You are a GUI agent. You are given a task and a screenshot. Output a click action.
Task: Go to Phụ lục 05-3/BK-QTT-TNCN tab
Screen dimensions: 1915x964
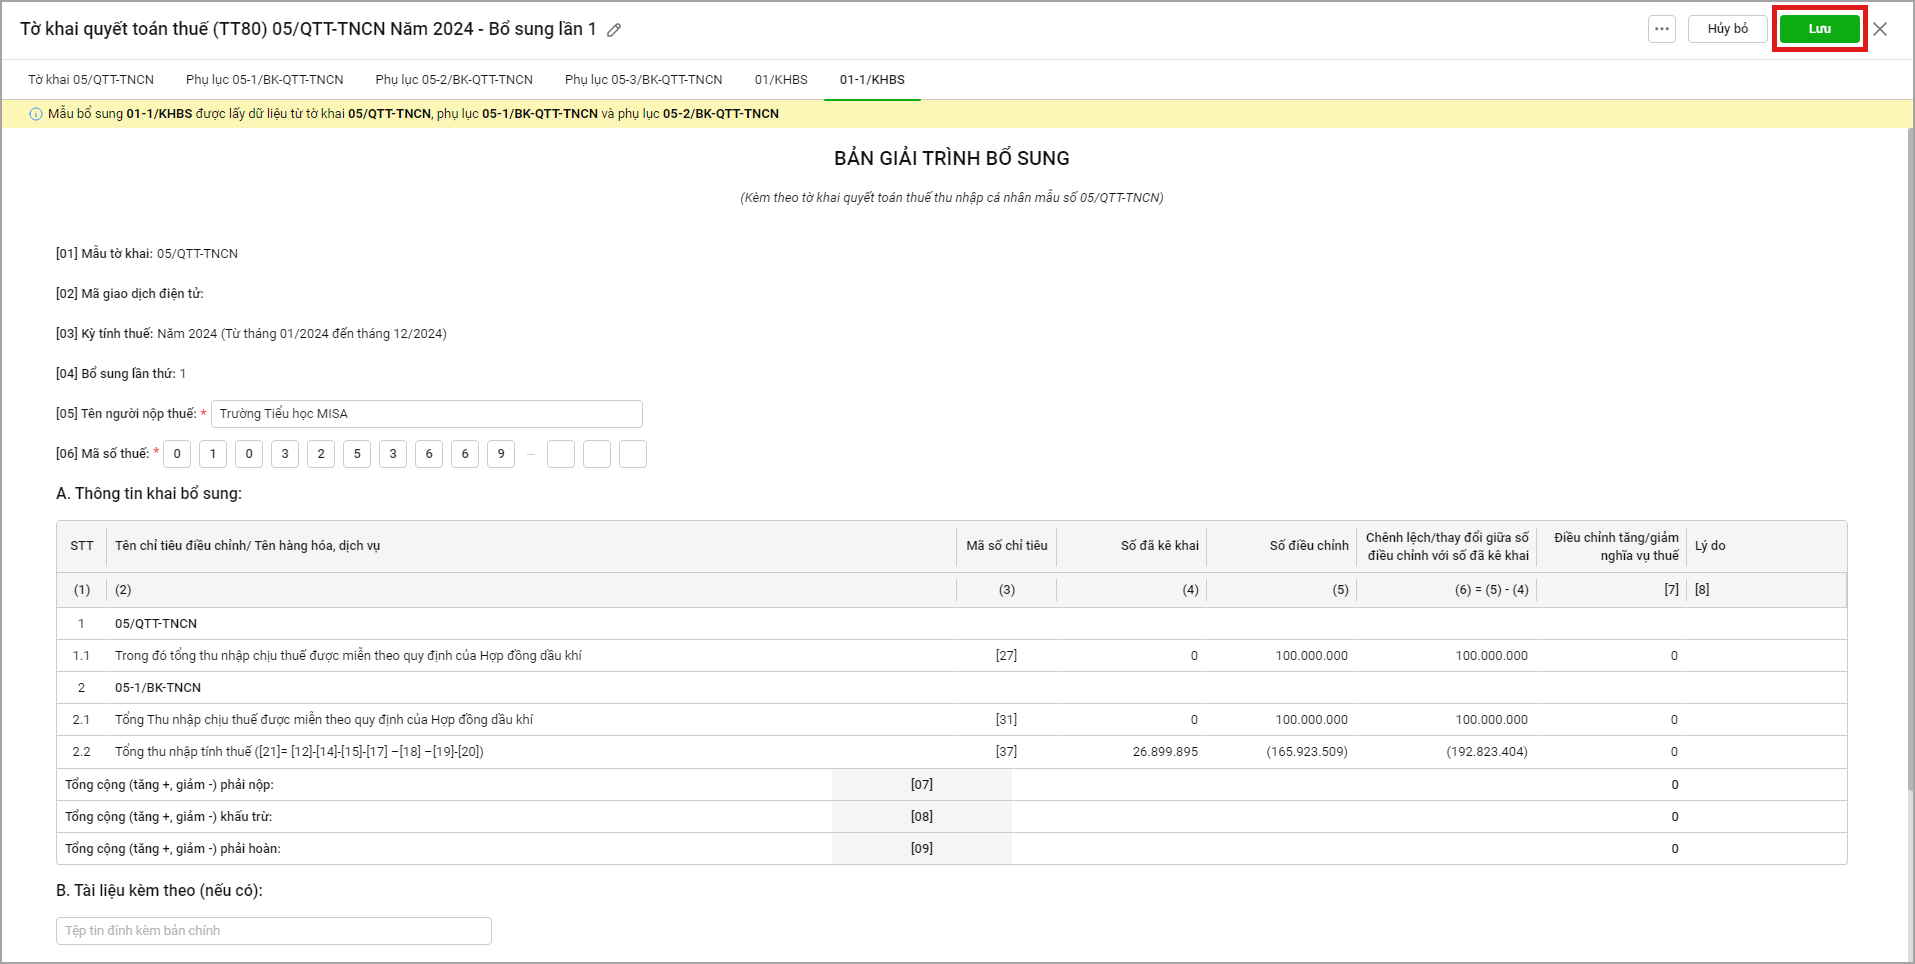point(643,80)
